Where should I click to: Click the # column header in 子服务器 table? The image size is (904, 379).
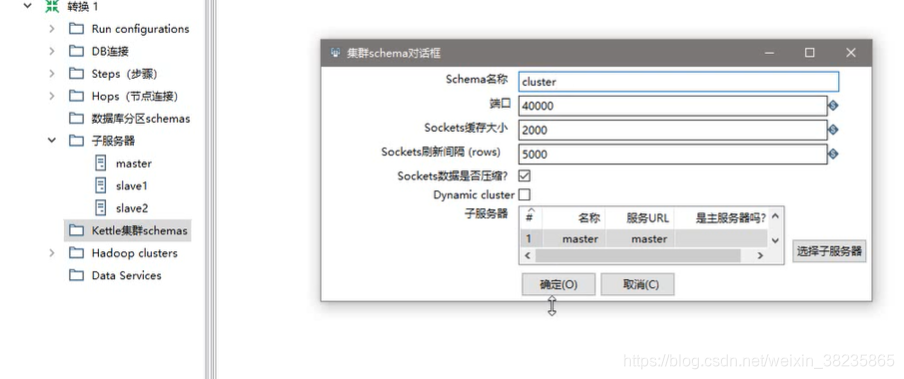point(531,218)
